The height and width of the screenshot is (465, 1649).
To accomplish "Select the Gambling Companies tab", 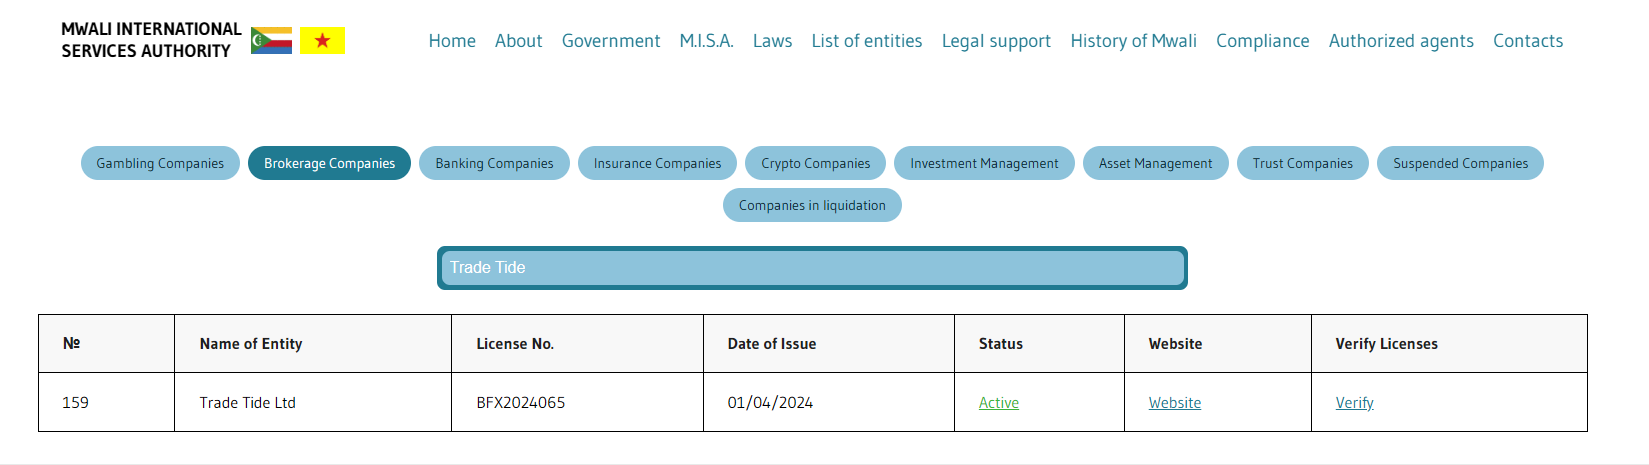I will 160,163.
